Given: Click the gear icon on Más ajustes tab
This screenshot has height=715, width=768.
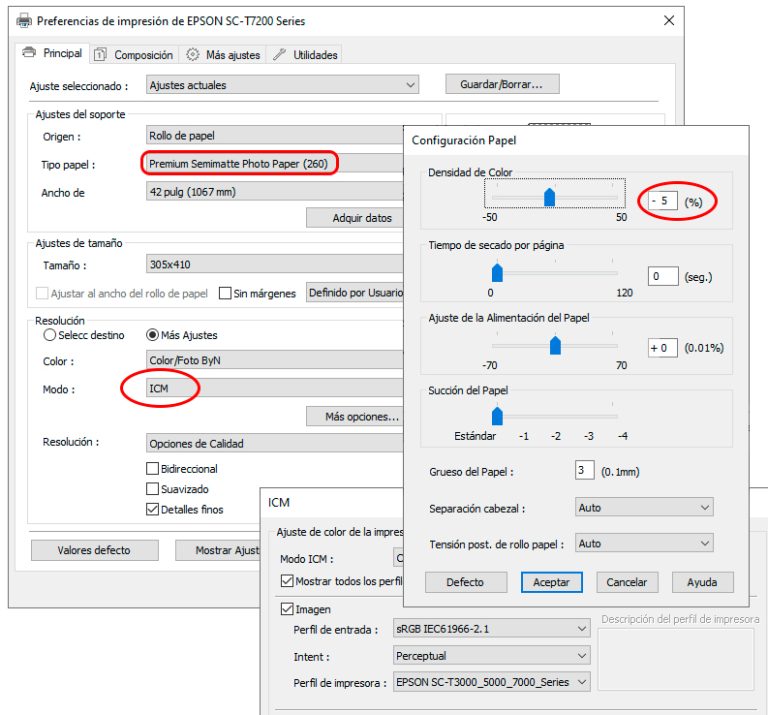Looking at the screenshot, I should click(x=192, y=54).
